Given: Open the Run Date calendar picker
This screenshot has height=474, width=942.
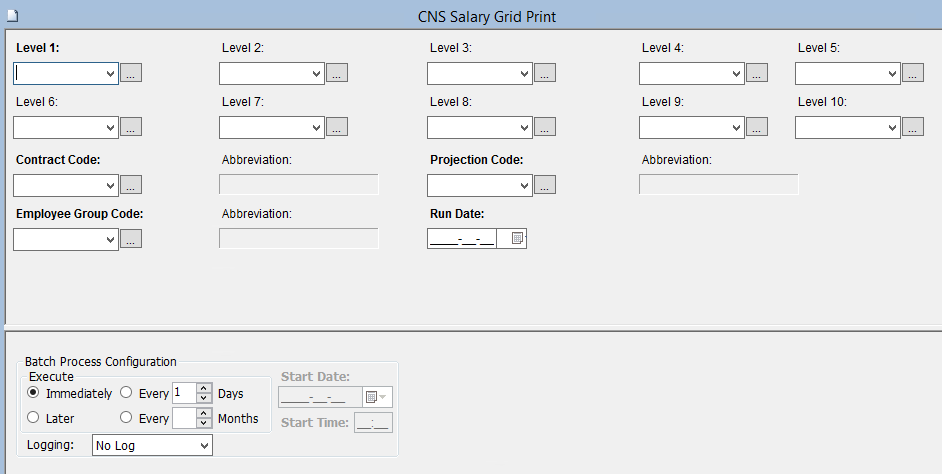Looking at the screenshot, I should (x=517, y=239).
